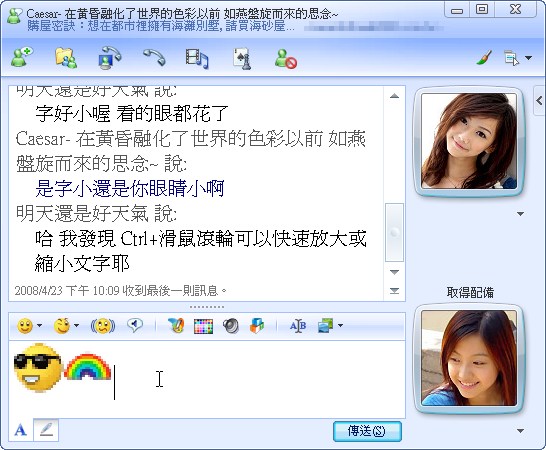The image size is (546, 450).
Task: Change the window color scheme with paintbrush
Action: [x=484, y=58]
